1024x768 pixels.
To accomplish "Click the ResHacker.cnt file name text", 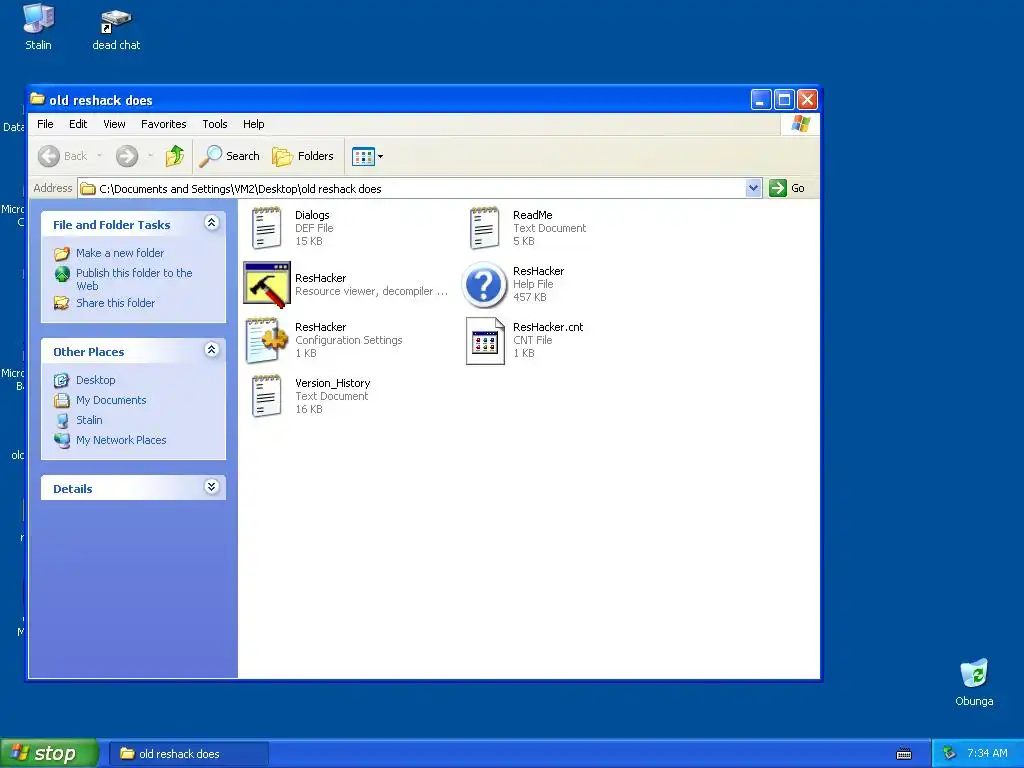I will (548, 327).
